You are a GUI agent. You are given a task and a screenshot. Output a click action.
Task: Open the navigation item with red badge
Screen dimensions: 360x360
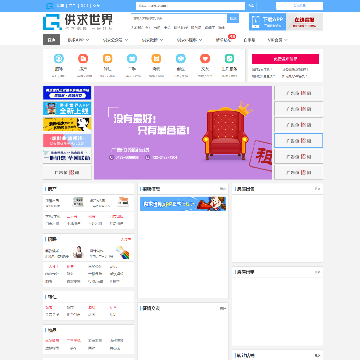[224, 40]
